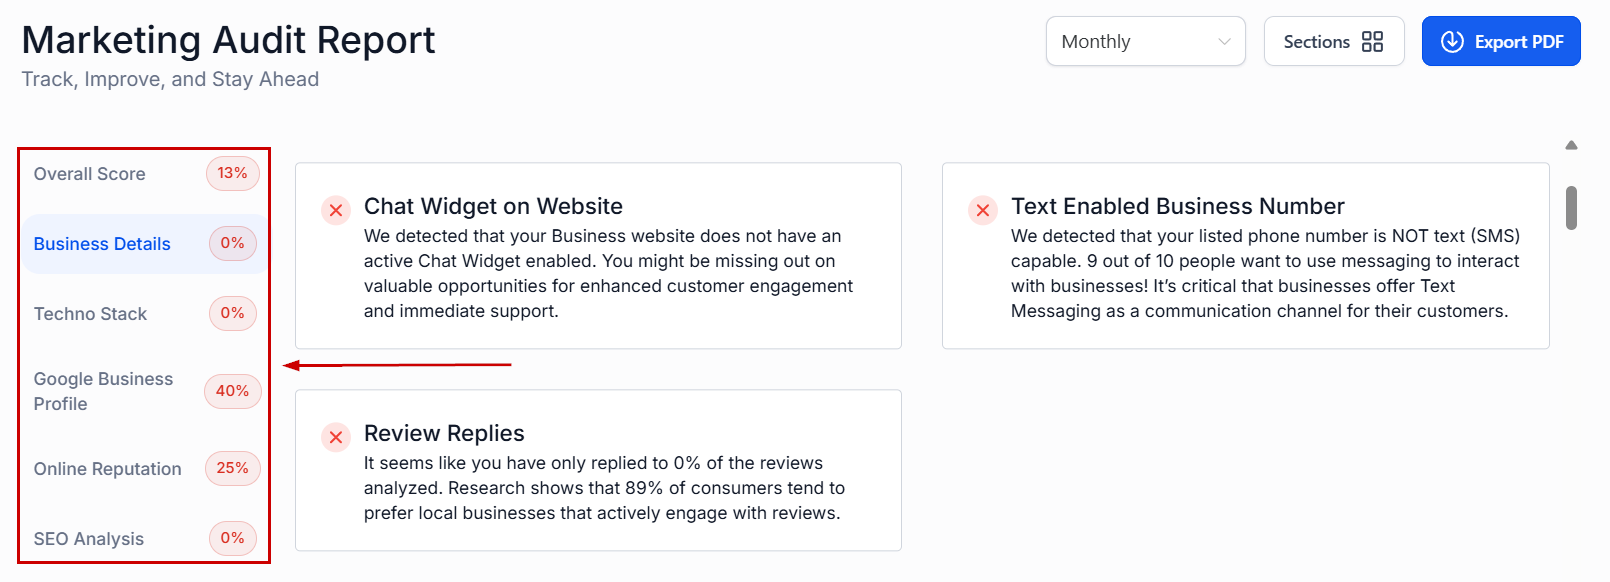Click the vertical scrollbar thumb
The height and width of the screenshot is (582, 1610).
click(x=1572, y=208)
